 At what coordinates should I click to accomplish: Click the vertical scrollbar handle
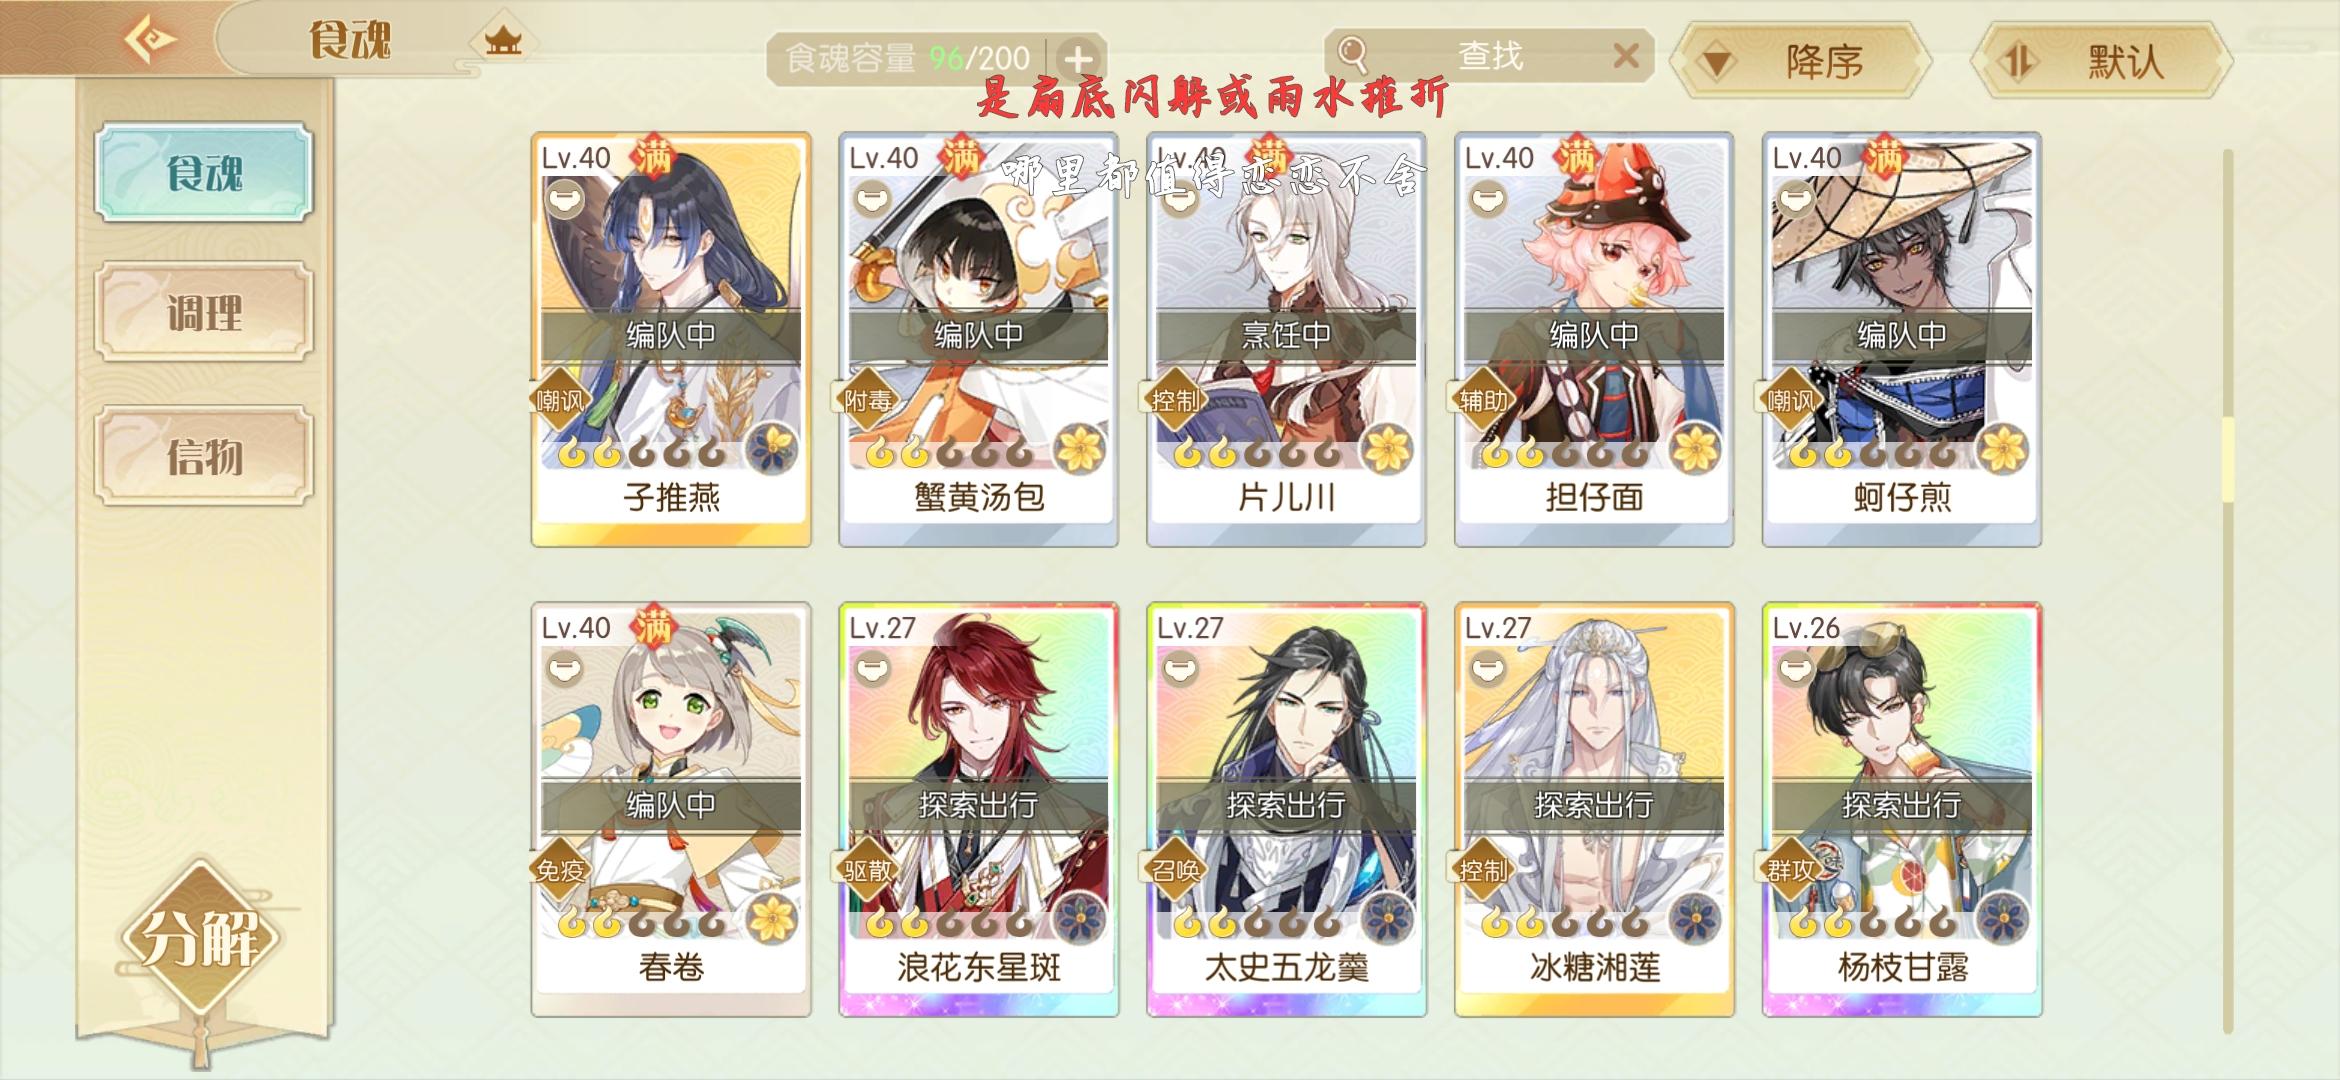click(2227, 460)
